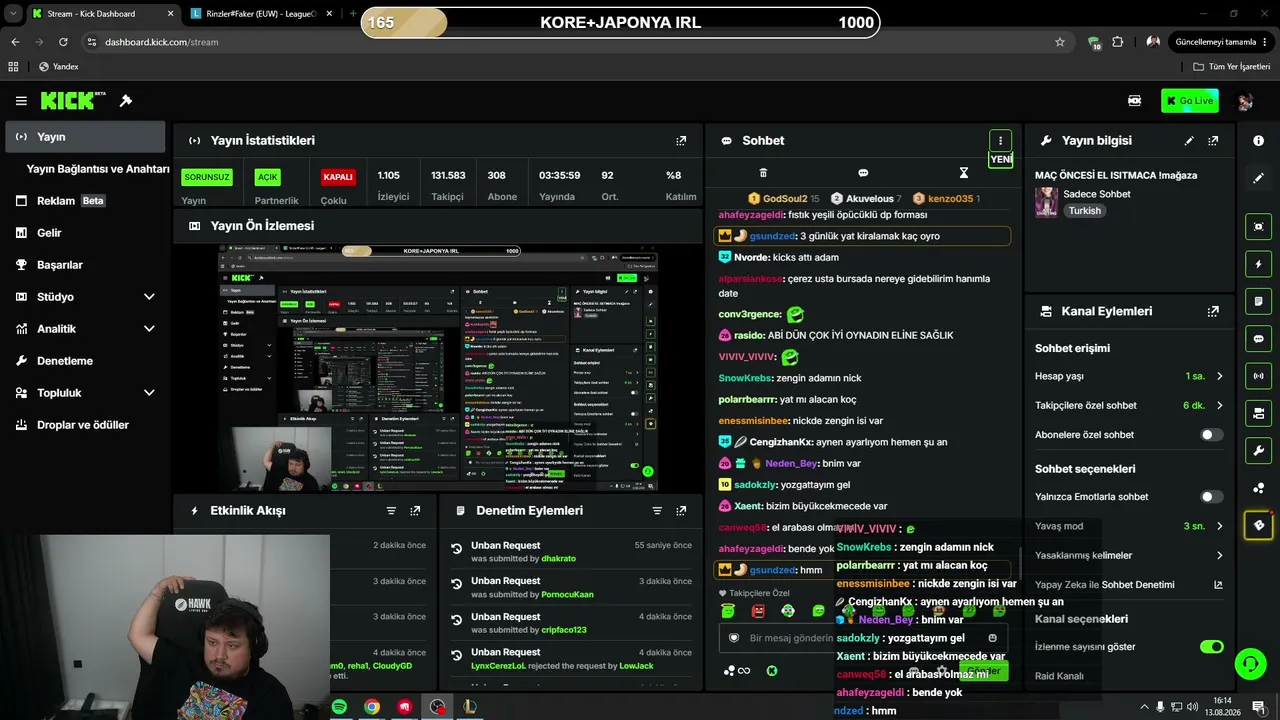This screenshot has width=1280, height=720.
Task: Click the dhakrato username in Denetim Eylemleri
Action: tap(559, 559)
